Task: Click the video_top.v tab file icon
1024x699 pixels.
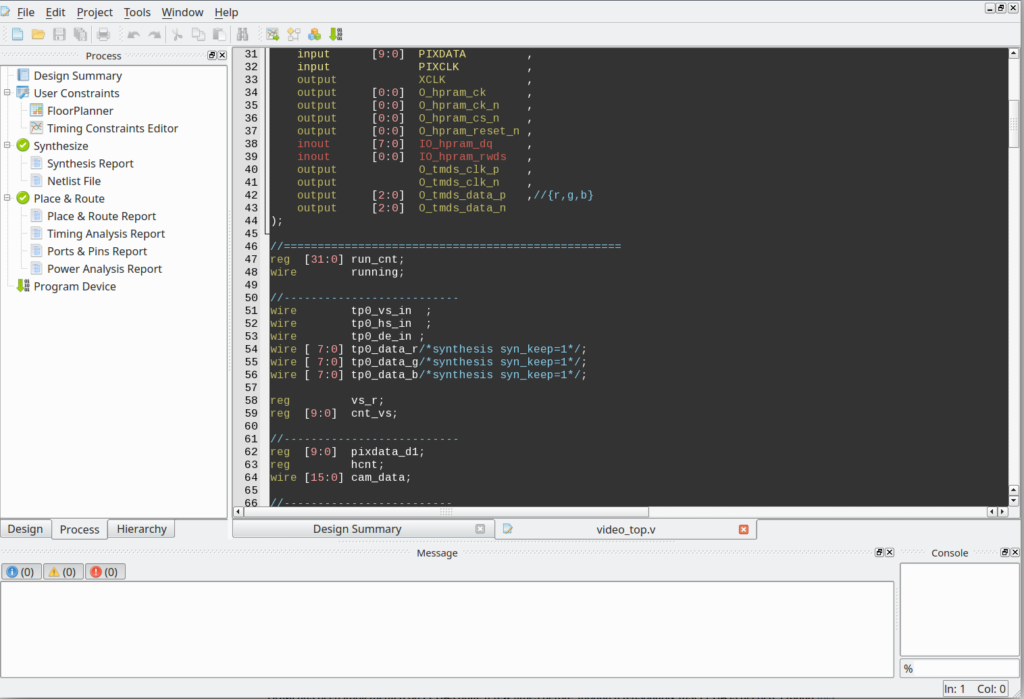Action: 508,529
